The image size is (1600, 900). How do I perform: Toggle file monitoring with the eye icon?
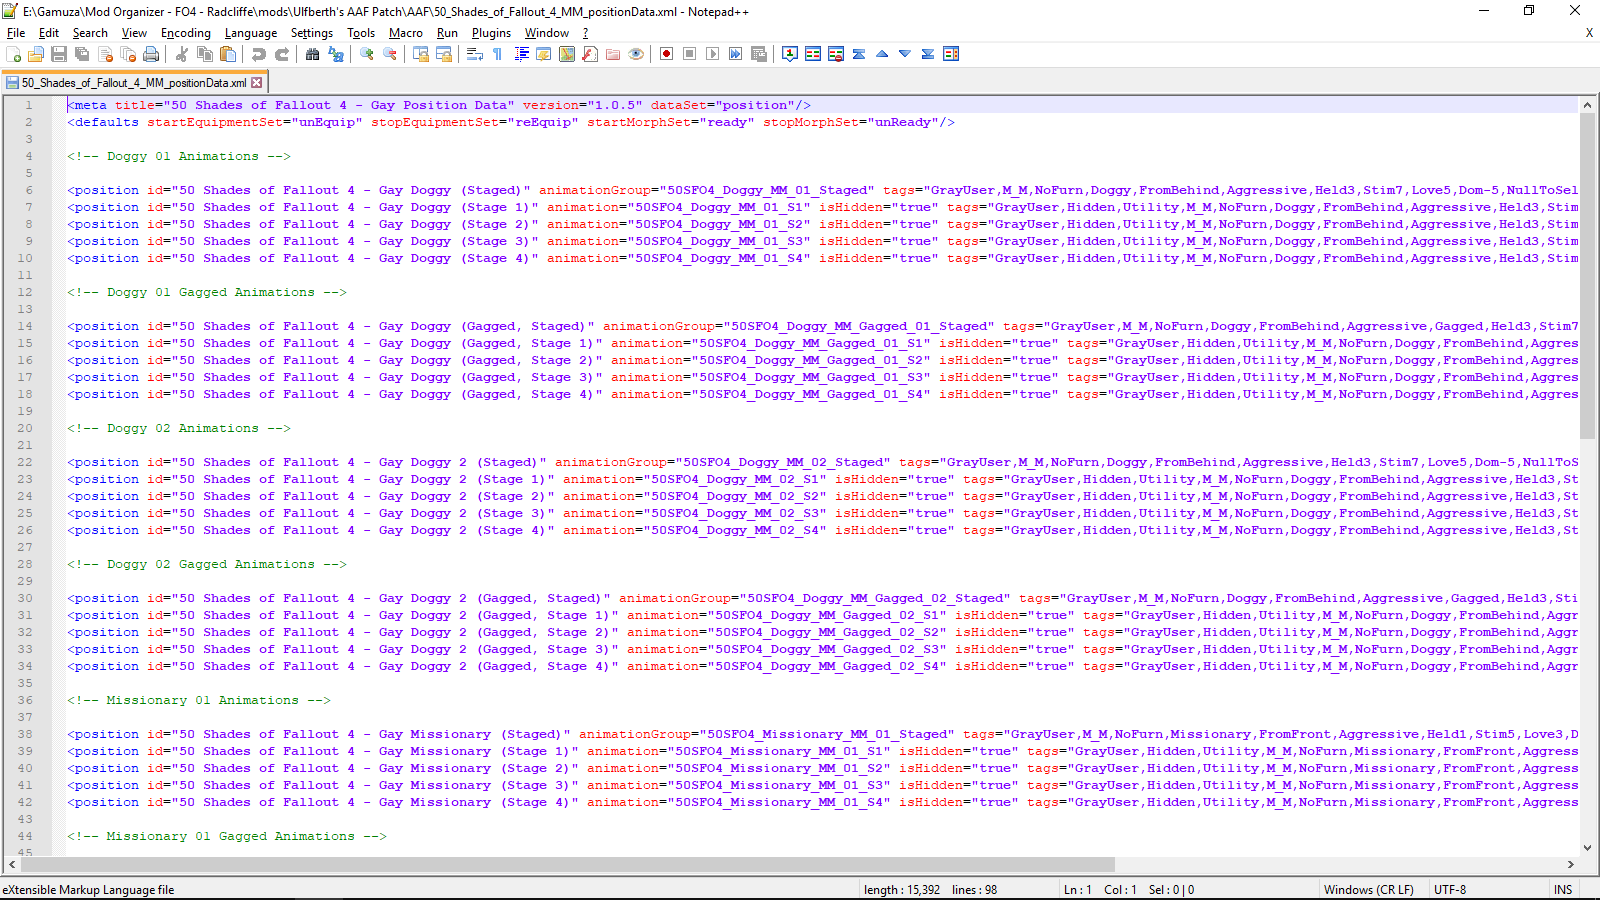(x=636, y=54)
